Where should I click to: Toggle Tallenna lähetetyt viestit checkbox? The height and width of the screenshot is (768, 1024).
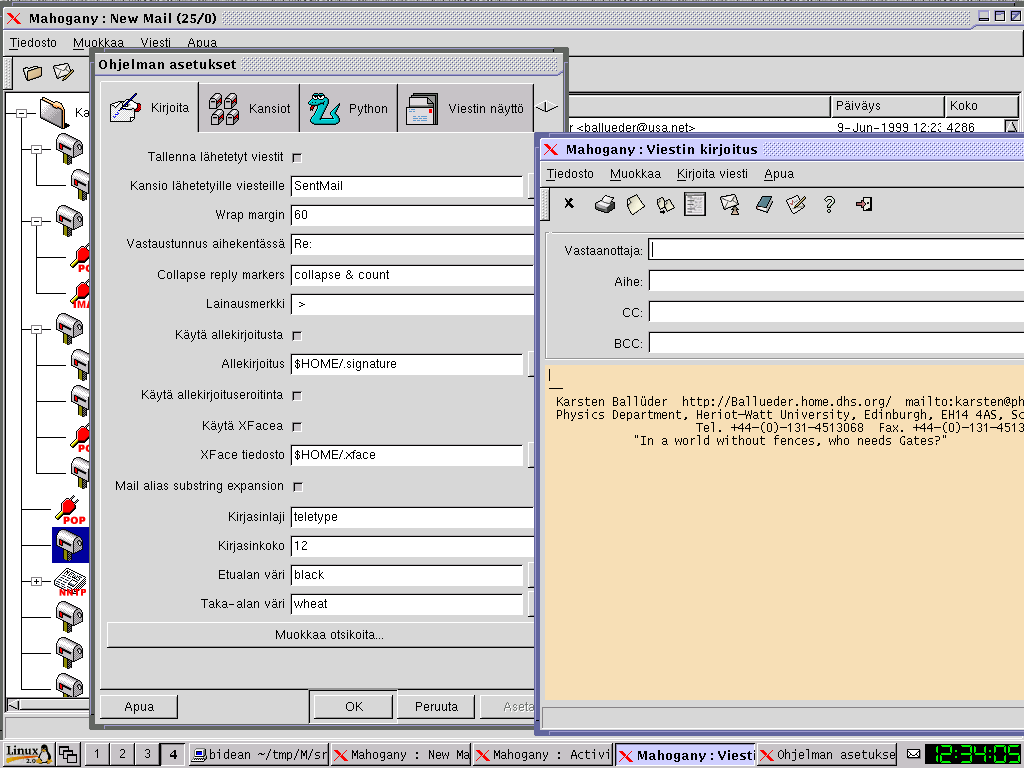point(297,157)
